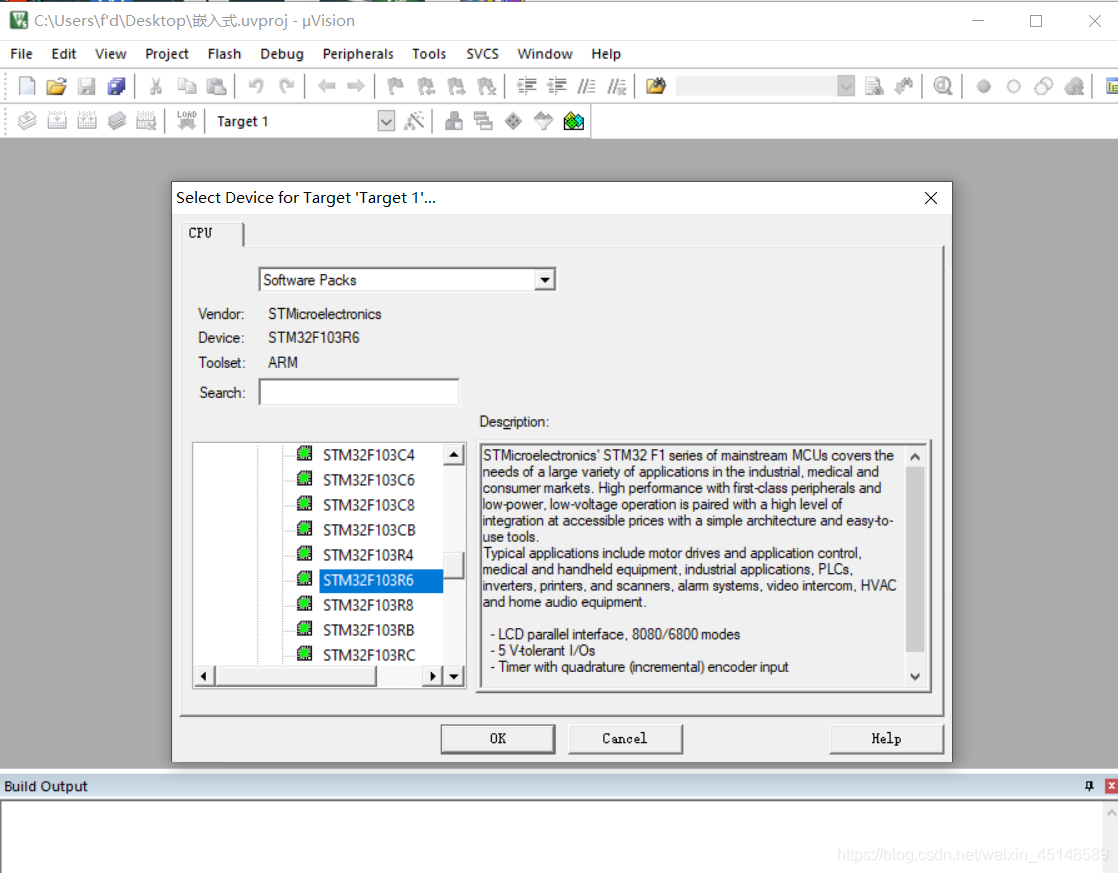Open the Software Packs dropdown
The image size is (1118, 873).
pos(545,280)
